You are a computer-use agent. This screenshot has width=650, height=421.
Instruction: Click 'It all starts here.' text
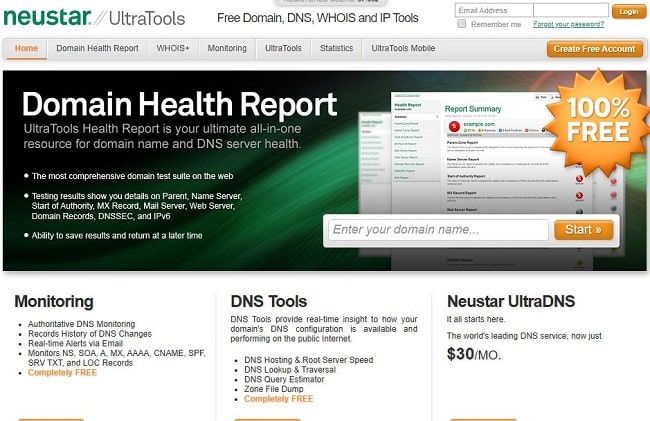tap(475, 319)
